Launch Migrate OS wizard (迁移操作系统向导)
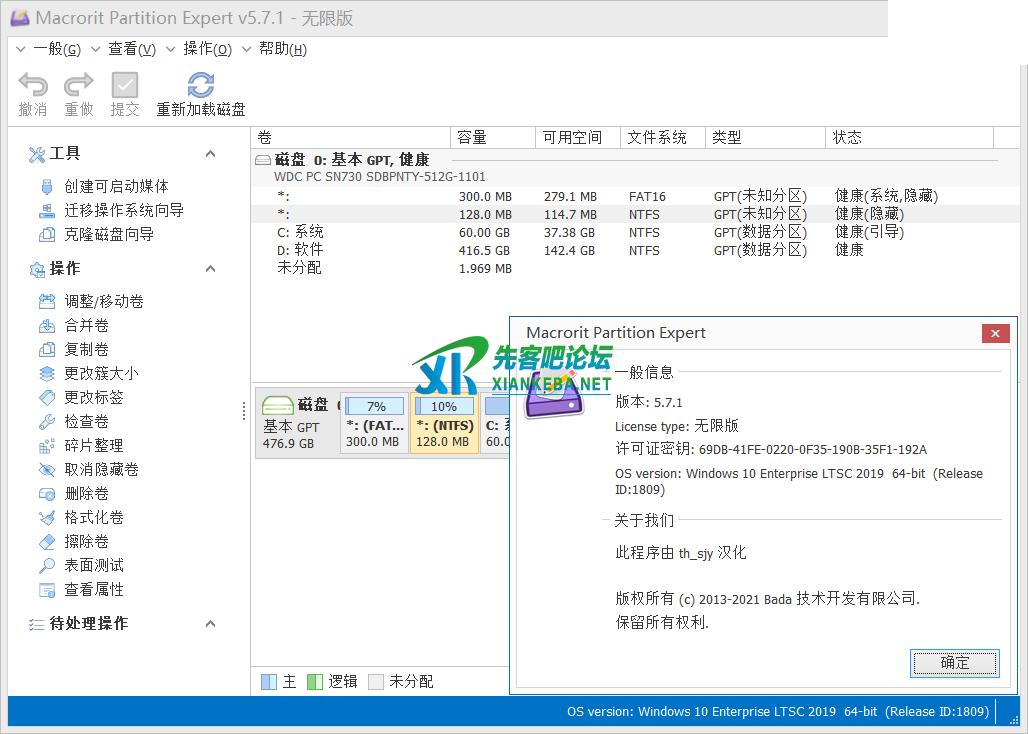 (x=124, y=210)
